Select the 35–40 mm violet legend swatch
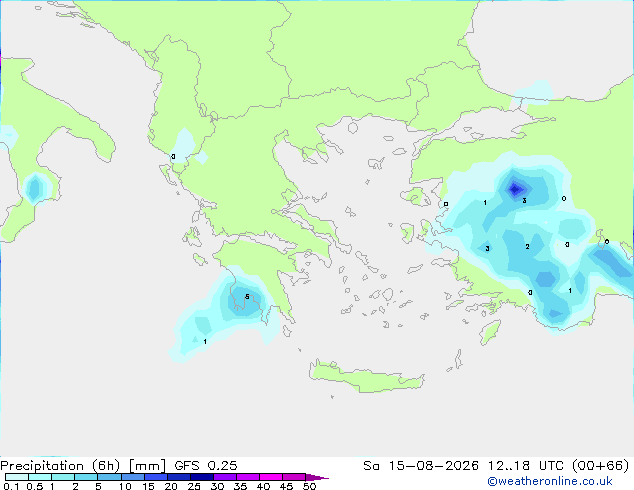The image size is (634, 490). coord(247,477)
